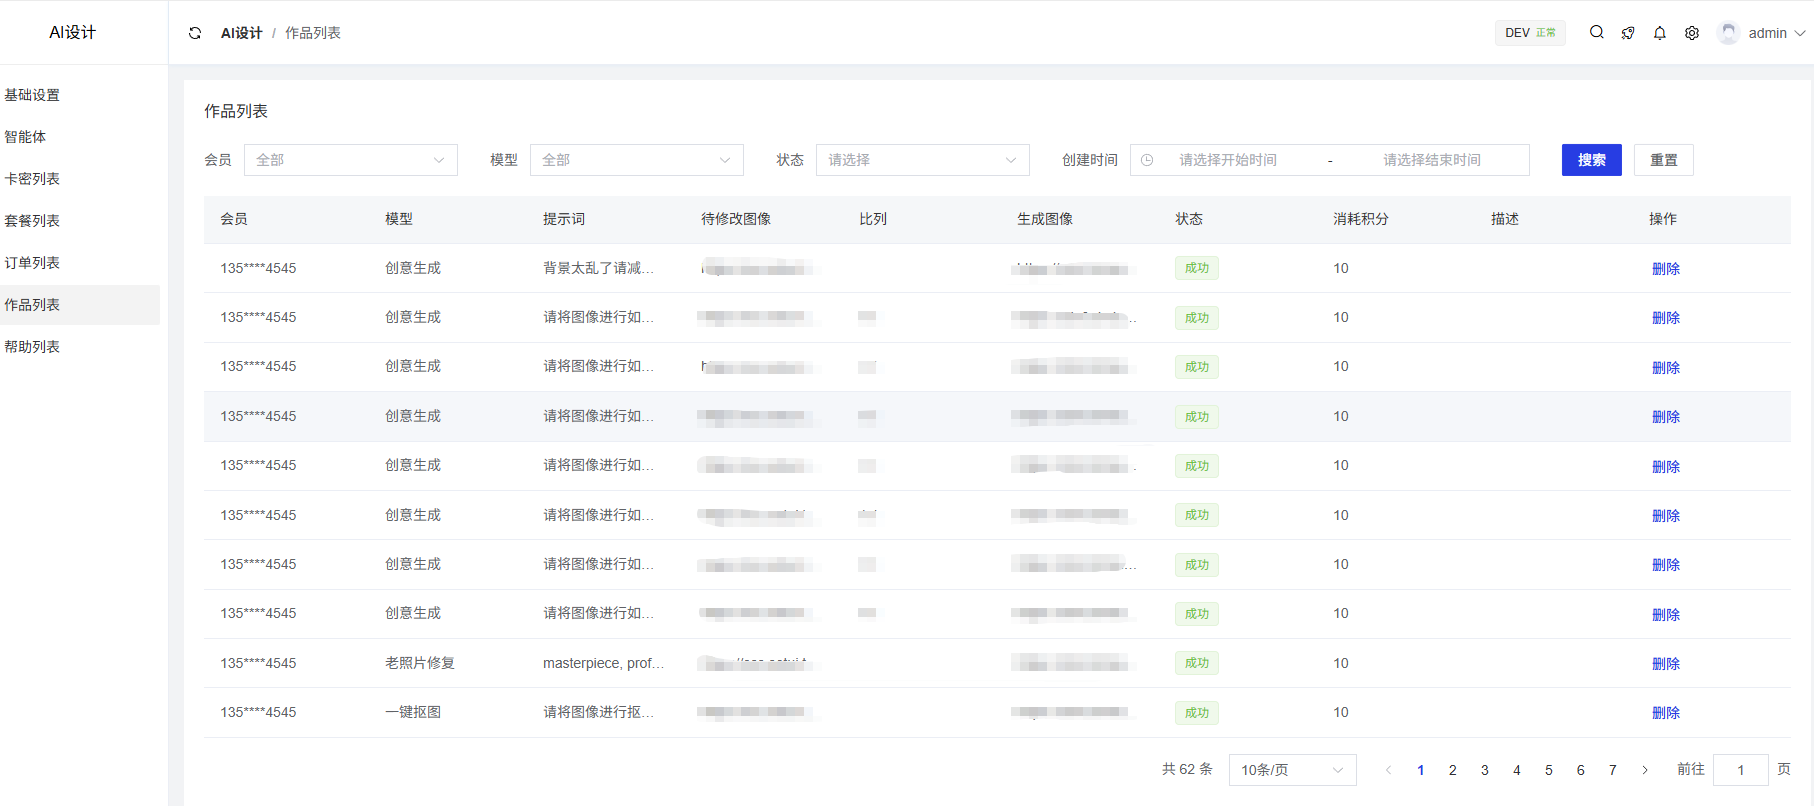Open settings gear icon in header
The image size is (1814, 806).
(x=1692, y=33)
